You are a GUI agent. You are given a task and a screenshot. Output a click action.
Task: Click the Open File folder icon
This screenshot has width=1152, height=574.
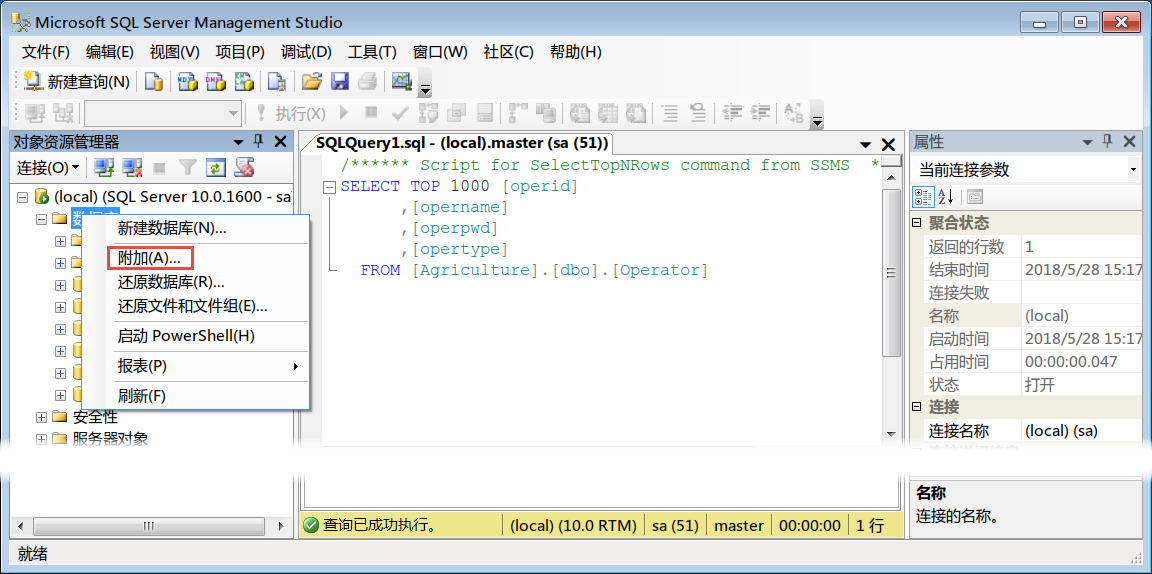(x=312, y=82)
